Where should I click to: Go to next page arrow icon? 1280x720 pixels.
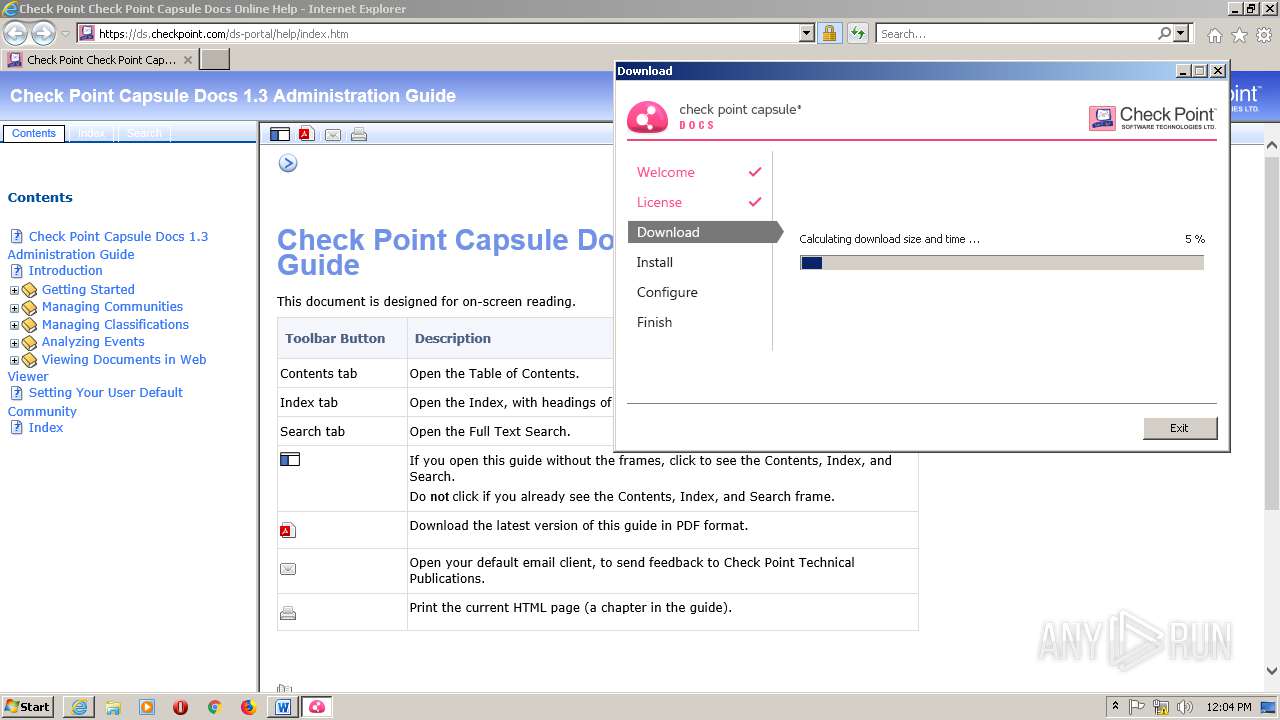coord(288,163)
